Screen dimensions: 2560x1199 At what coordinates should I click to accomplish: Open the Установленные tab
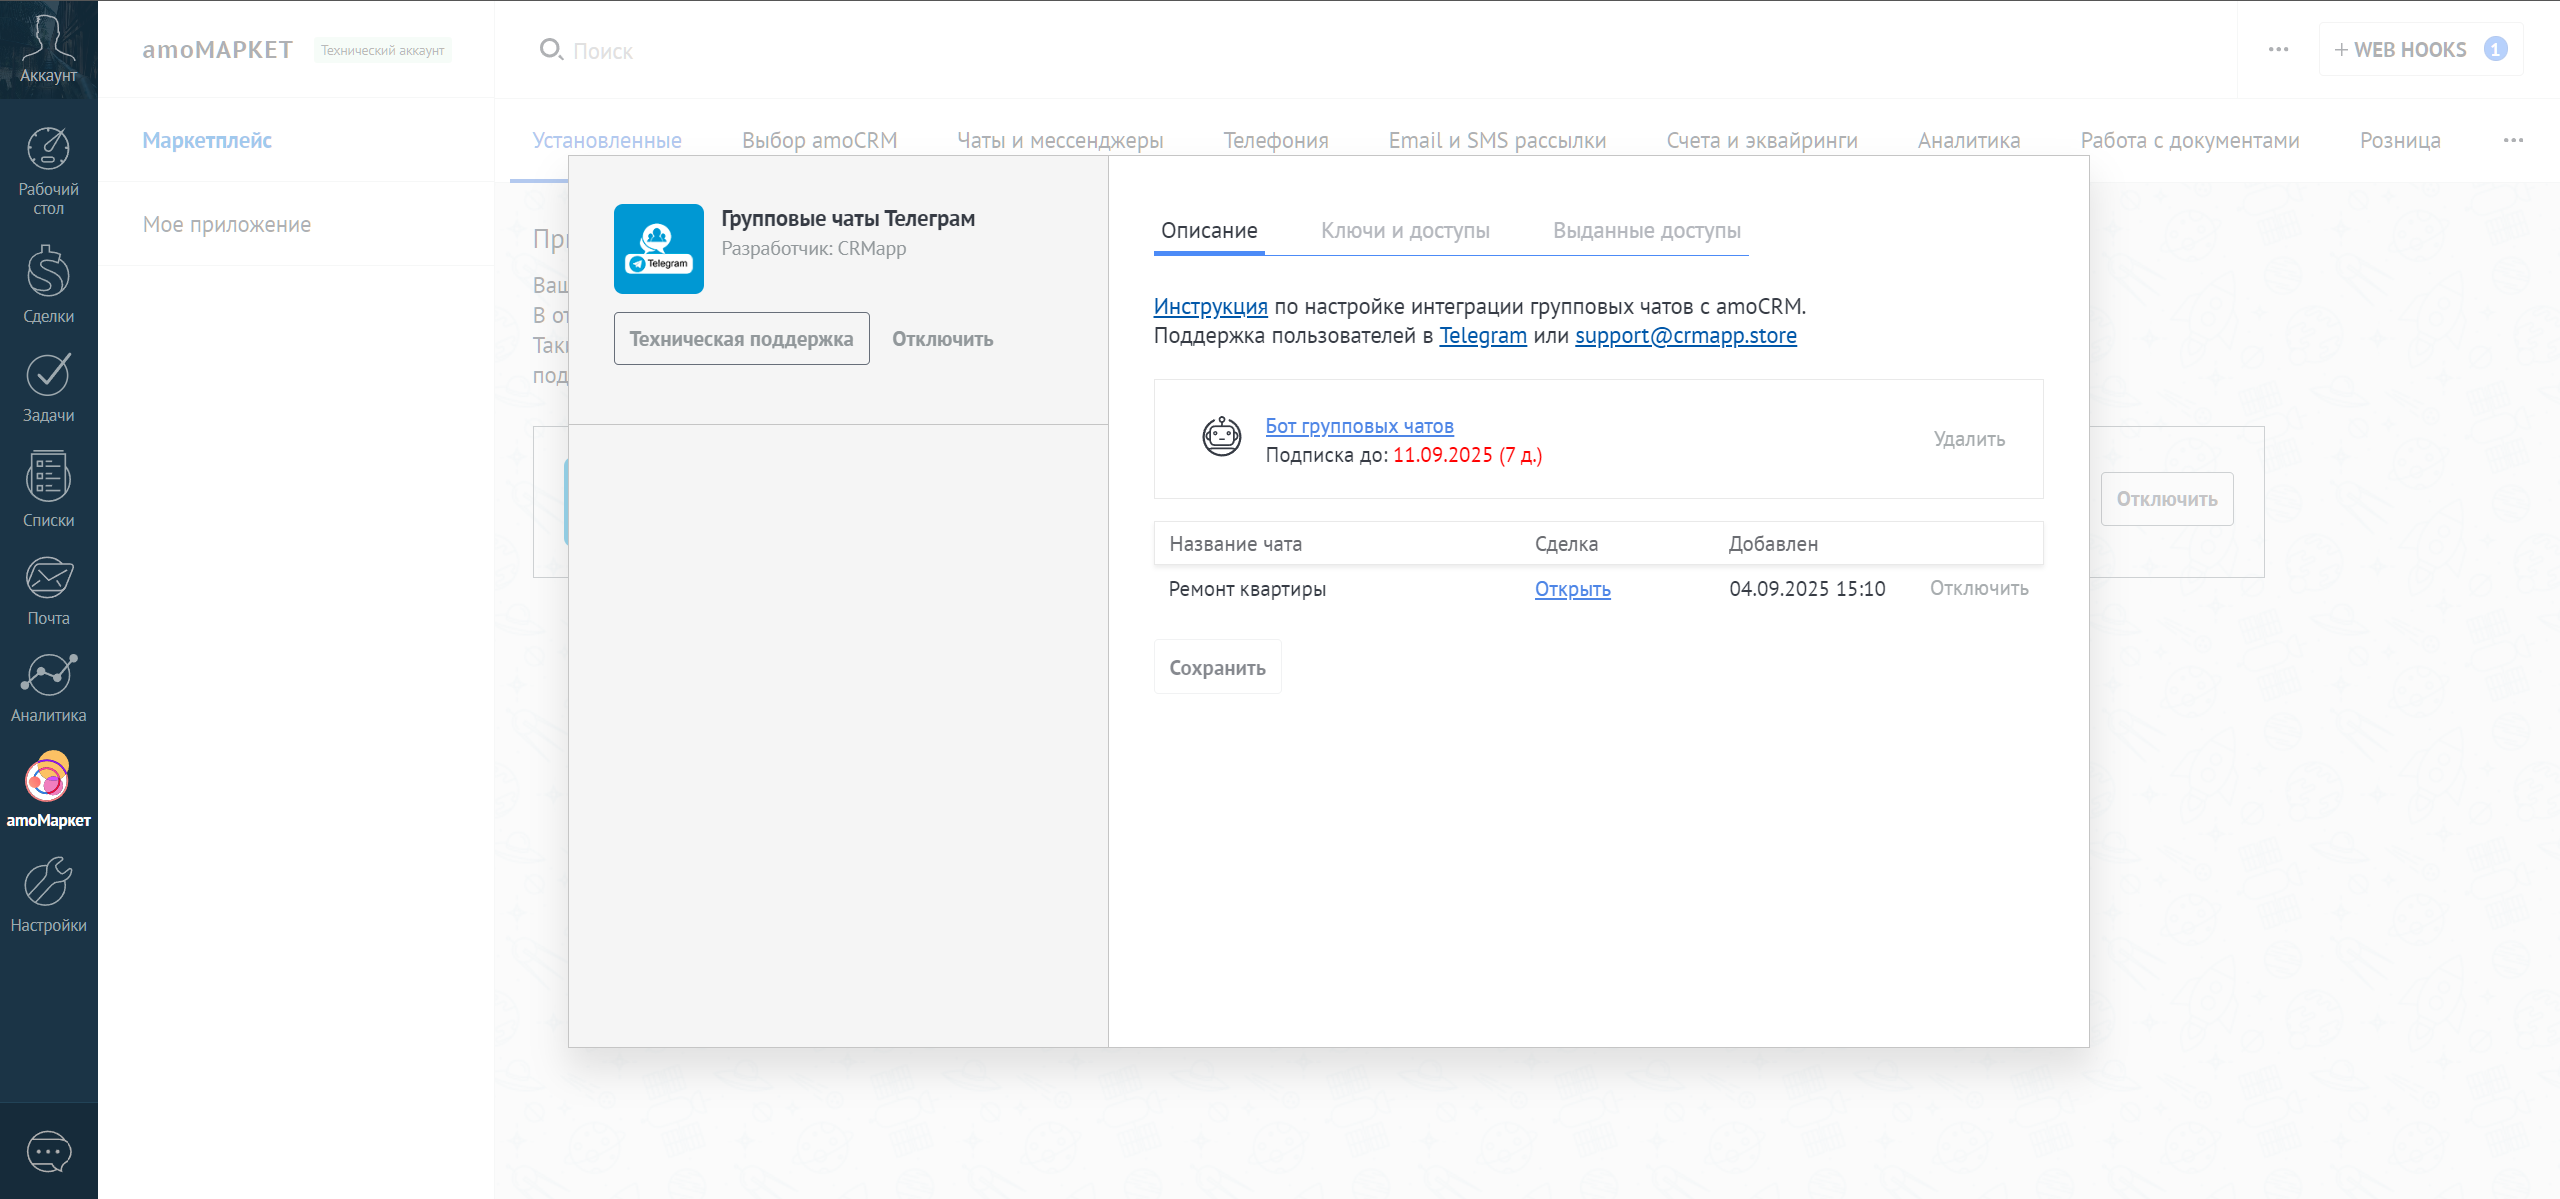pos(607,141)
